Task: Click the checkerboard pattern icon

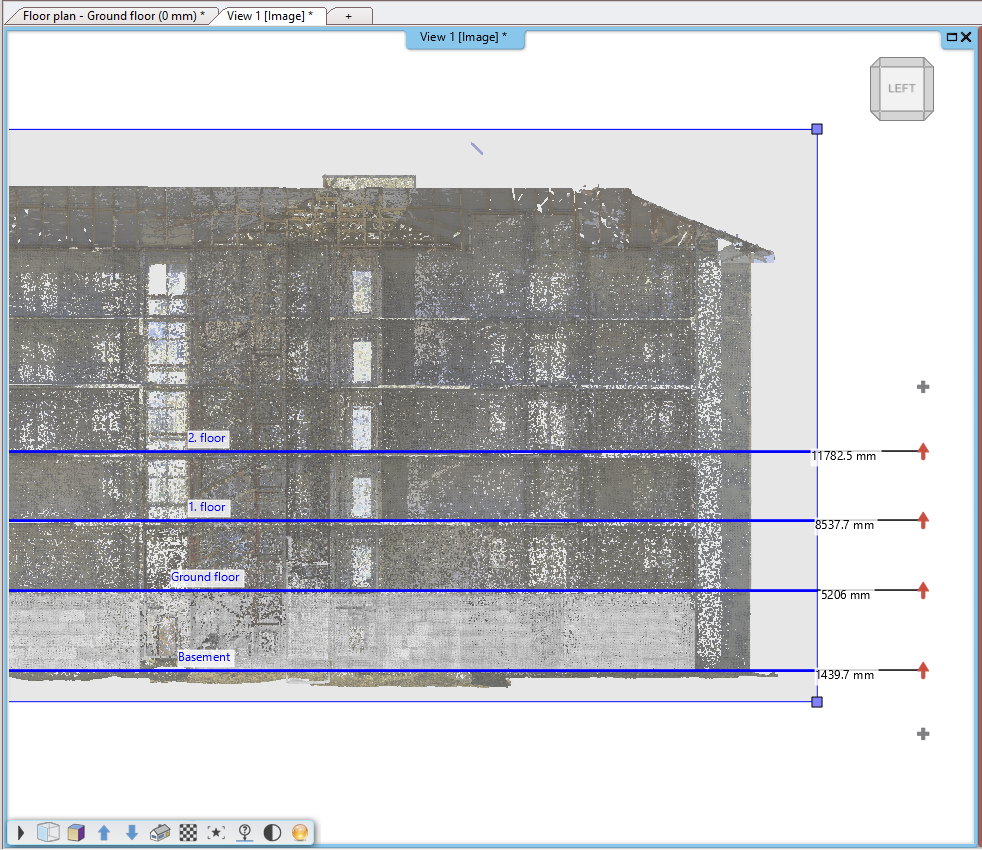Action: [x=188, y=832]
